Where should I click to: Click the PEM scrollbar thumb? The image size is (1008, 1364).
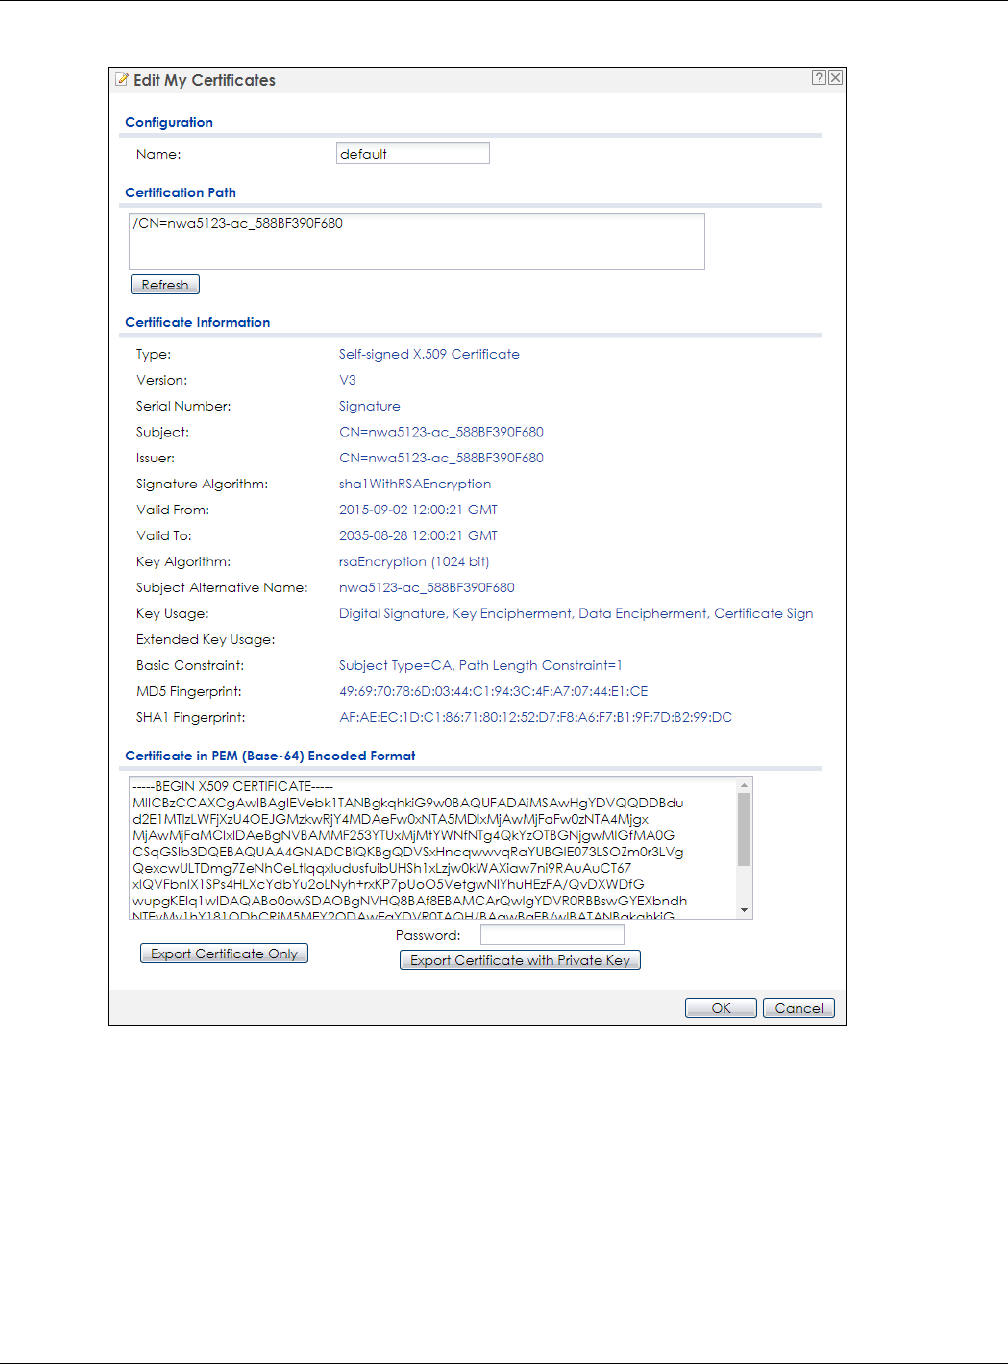(x=744, y=830)
